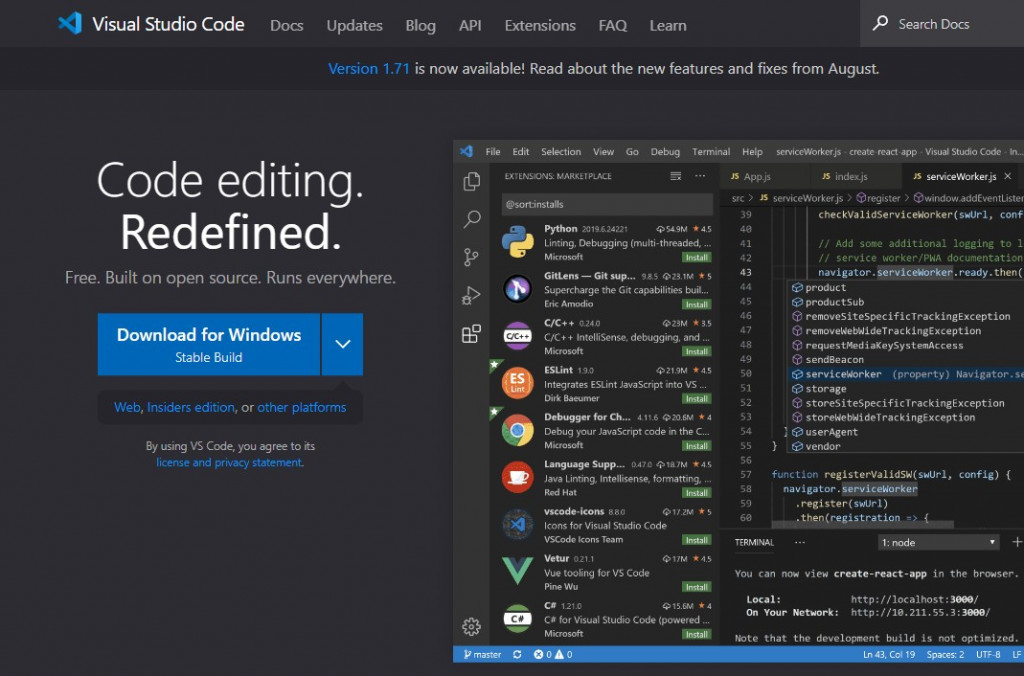Click the master branch indicator in status bar
This screenshot has height=676, width=1024.
click(483, 654)
